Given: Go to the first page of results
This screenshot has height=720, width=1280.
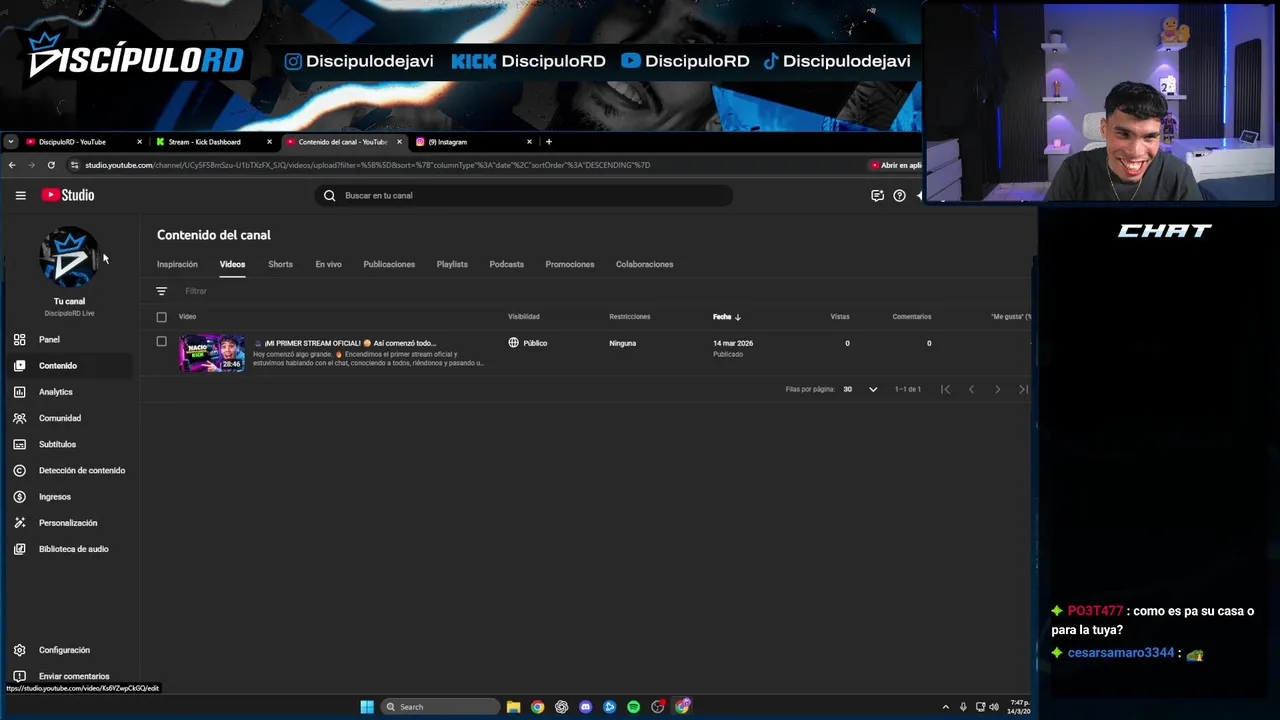Looking at the screenshot, I should [x=945, y=389].
